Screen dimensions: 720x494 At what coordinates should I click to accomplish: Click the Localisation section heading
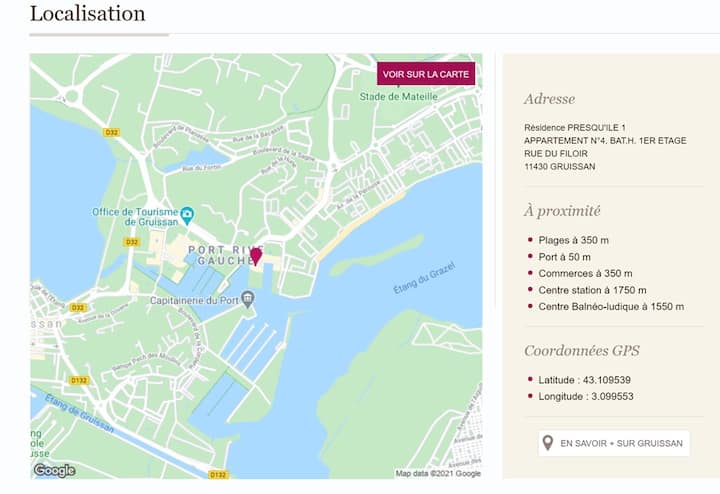pos(88,14)
